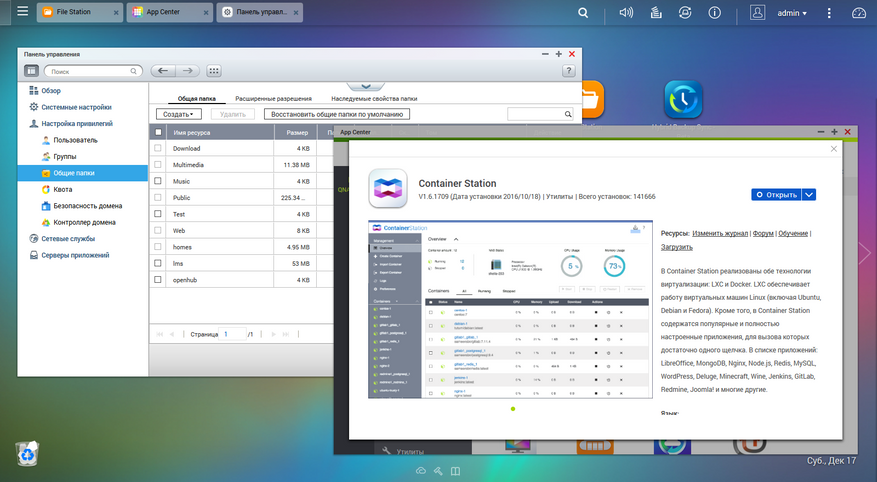
Task: Select Пользователь in sidebar
Action: (76, 140)
